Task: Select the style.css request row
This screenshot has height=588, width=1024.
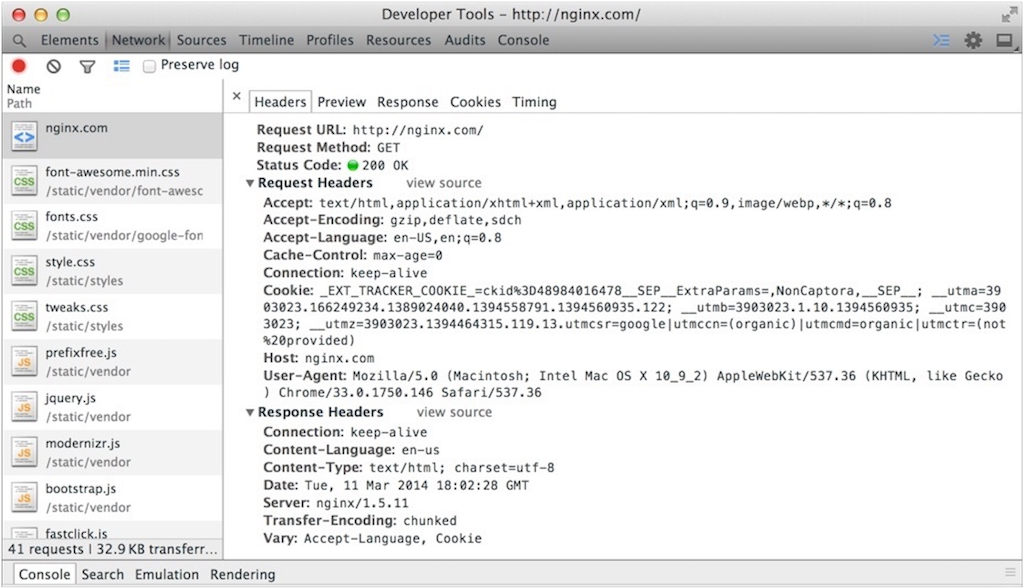Action: [x=112, y=271]
